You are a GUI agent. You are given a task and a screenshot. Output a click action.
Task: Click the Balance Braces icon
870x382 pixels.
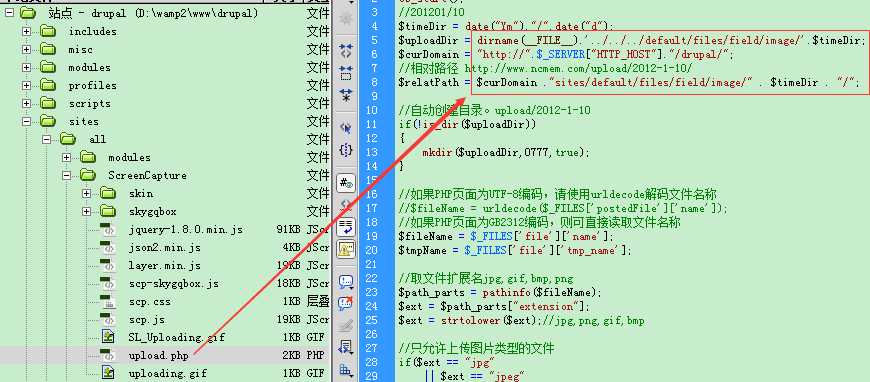(x=346, y=149)
